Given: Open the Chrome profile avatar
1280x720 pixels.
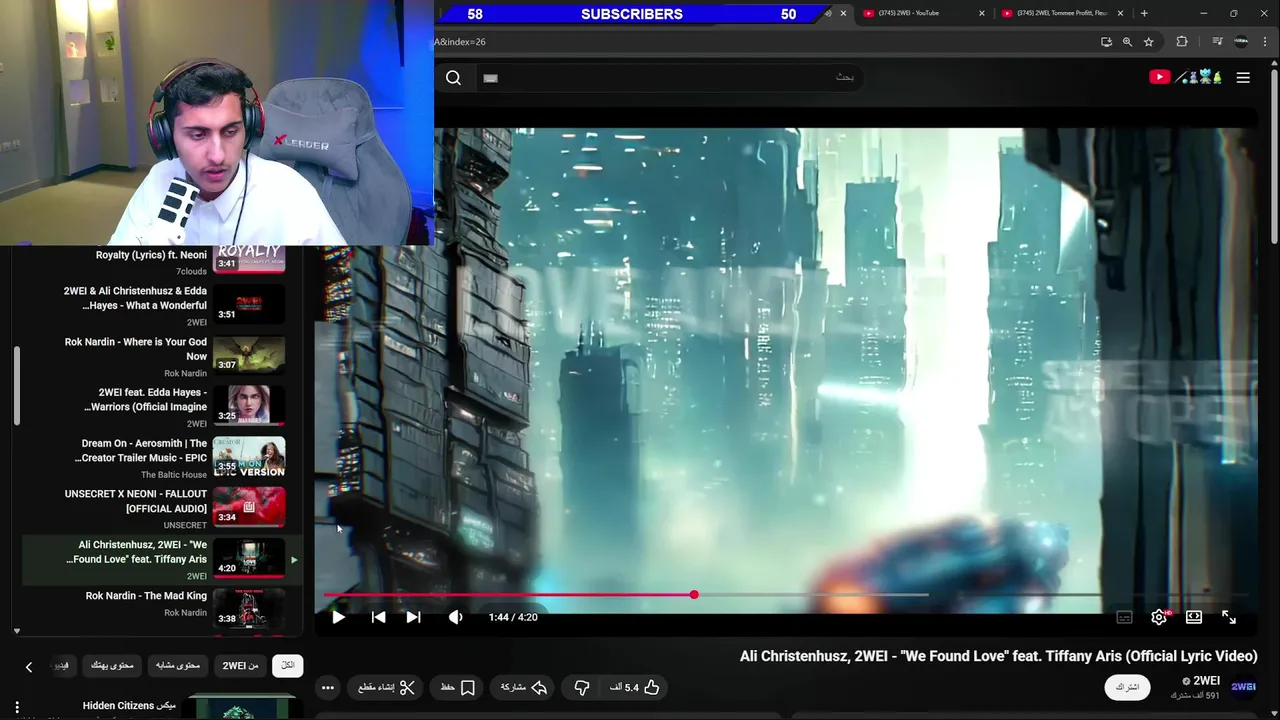Looking at the screenshot, I should [x=1241, y=42].
